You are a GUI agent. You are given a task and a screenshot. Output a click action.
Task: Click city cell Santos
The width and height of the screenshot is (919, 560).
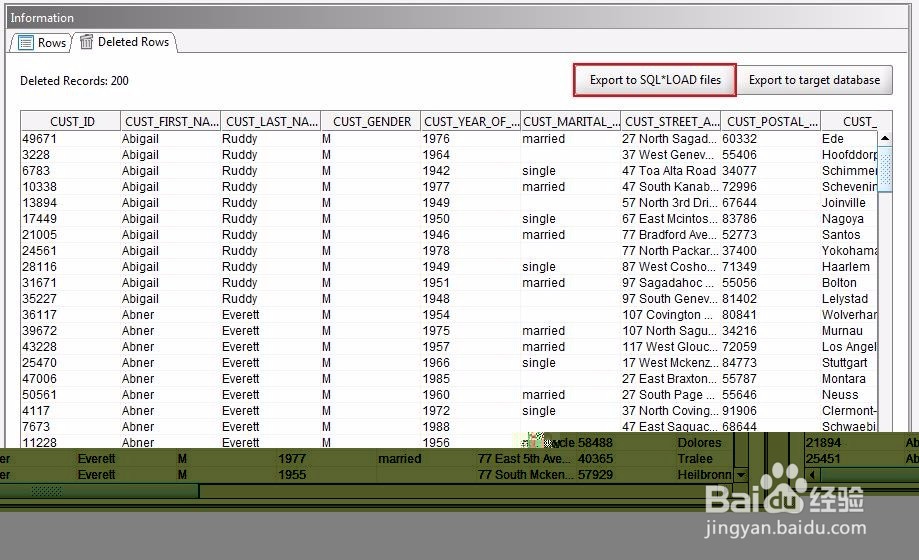point(849,235)
